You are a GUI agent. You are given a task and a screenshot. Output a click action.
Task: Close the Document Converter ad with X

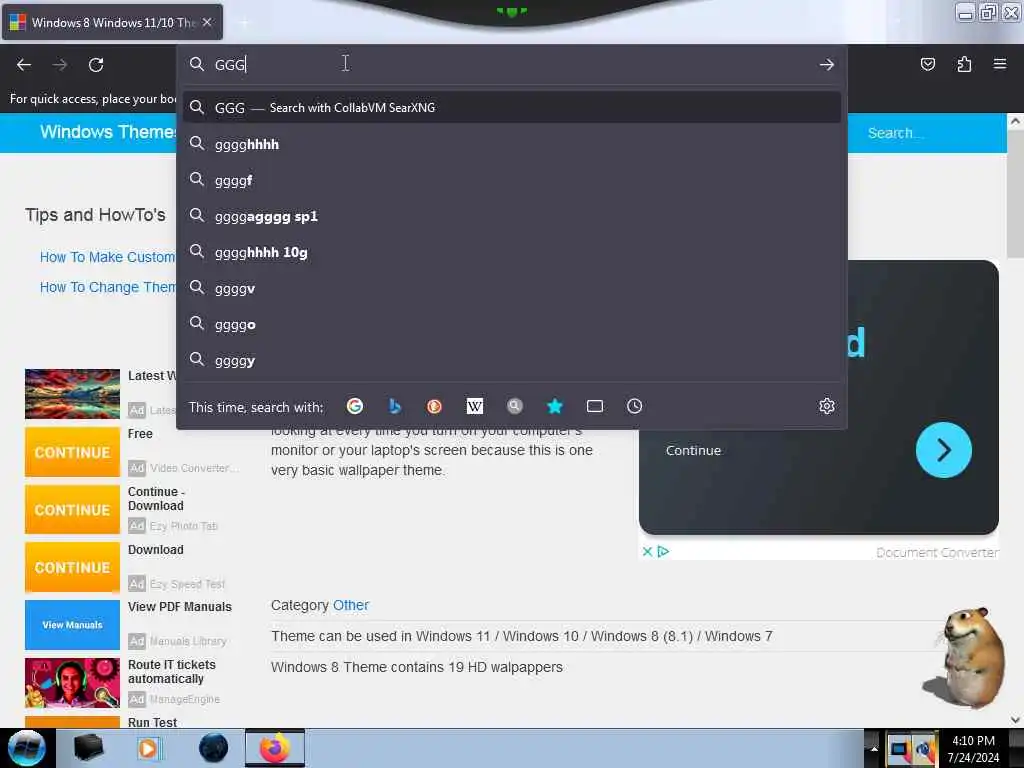pos(647,552)
